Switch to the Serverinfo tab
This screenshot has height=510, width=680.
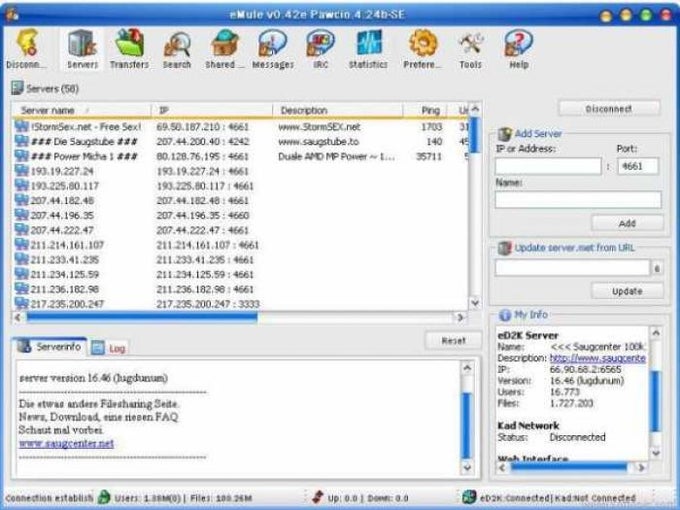(x=50, y=347)
